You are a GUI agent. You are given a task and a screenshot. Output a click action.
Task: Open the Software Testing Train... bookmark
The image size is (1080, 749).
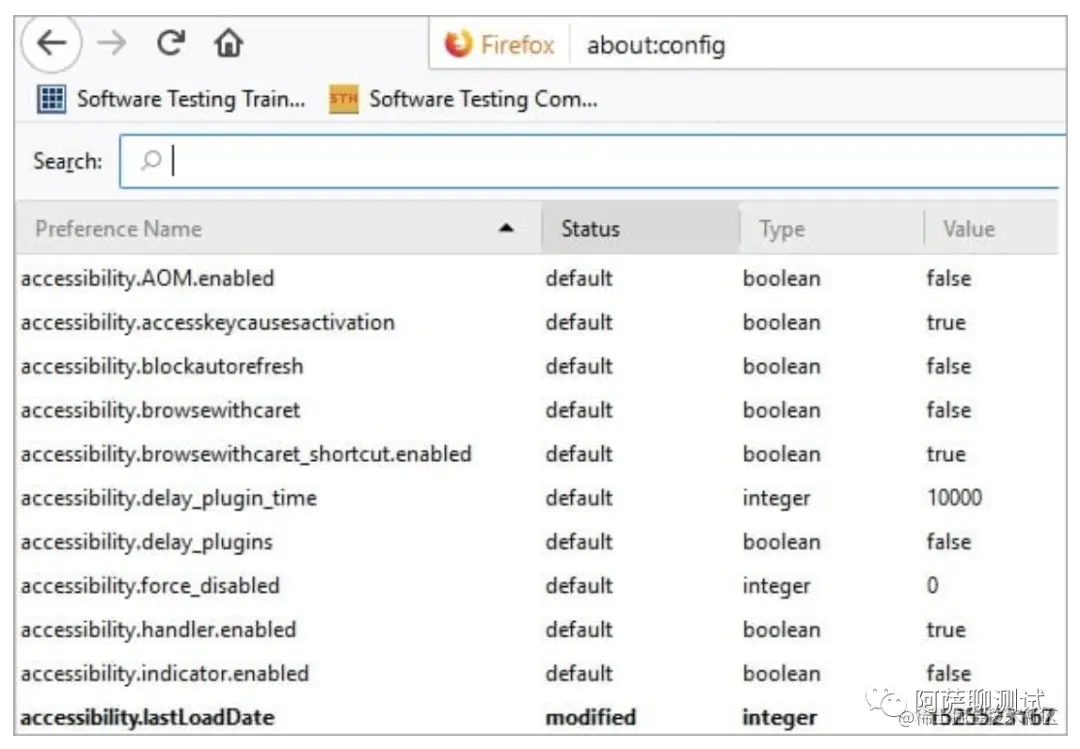171,99
